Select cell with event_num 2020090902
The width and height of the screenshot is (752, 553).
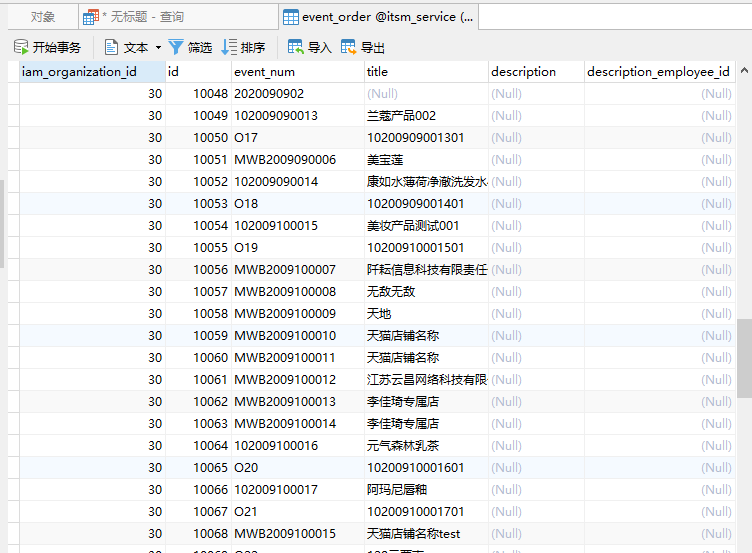[x=298, y=94]
